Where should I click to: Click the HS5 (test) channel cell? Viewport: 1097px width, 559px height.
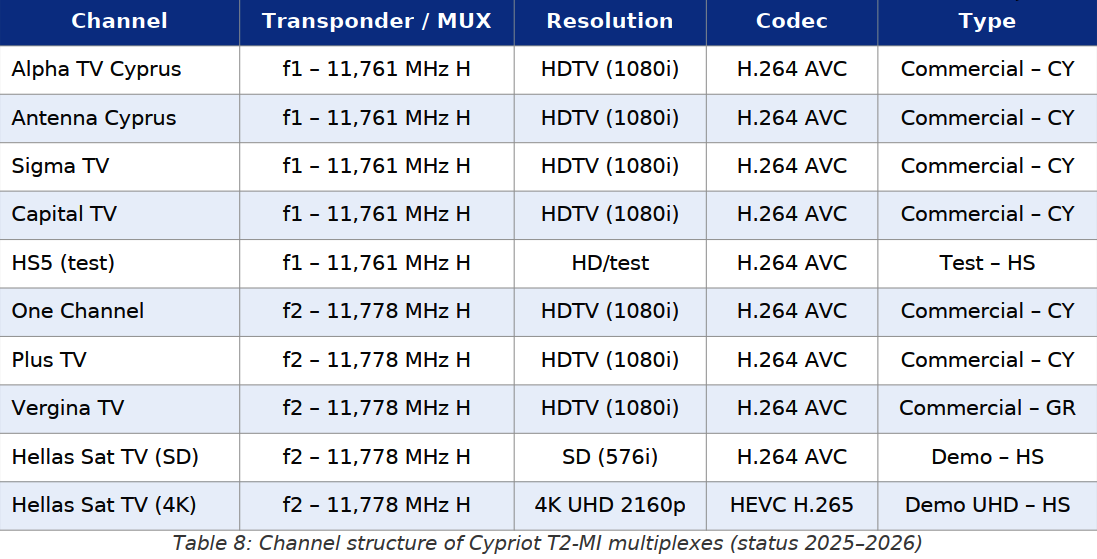[x=63, y=263]
